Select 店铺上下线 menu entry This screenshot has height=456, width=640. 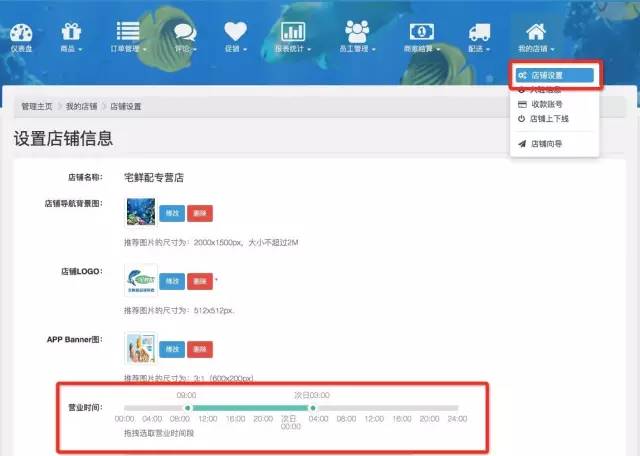(x=549, y=119)
